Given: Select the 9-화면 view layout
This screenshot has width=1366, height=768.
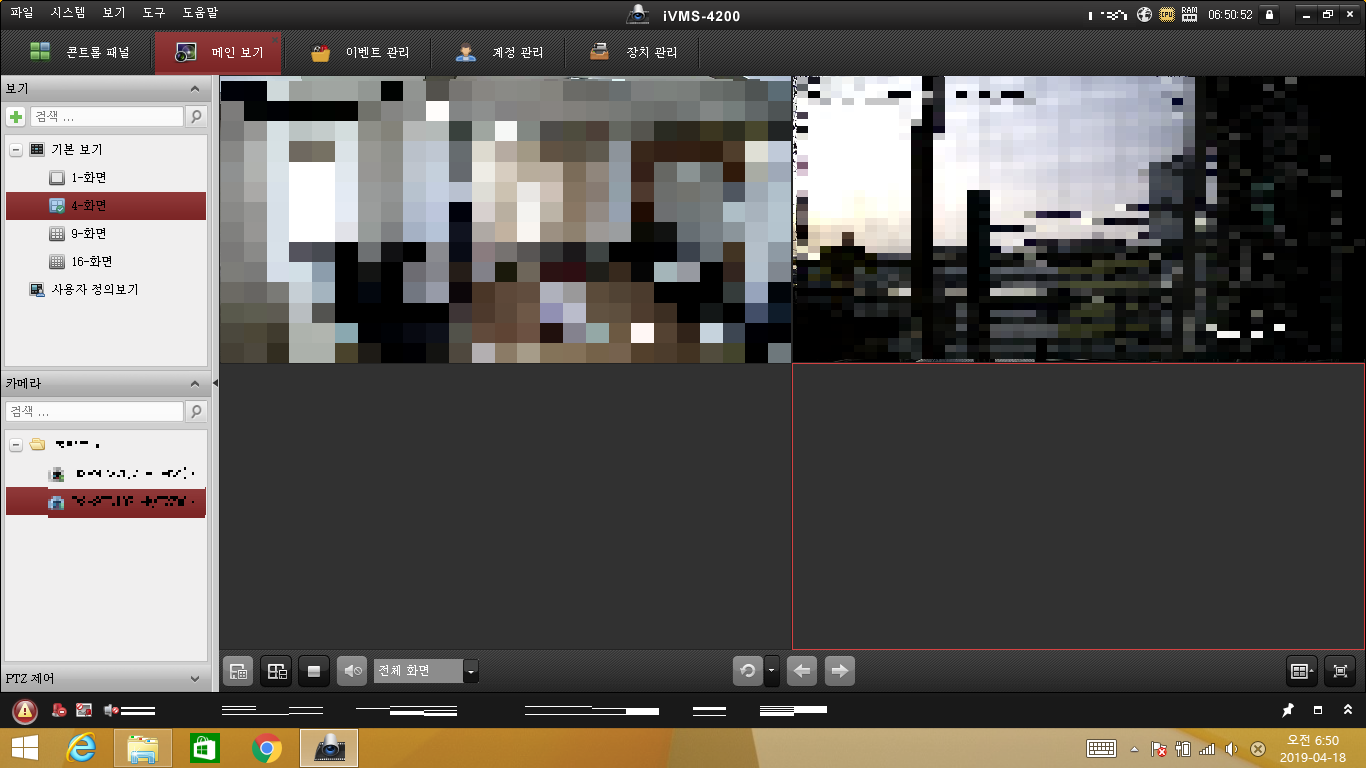Looking at the screenshot, I should (88, 233).
